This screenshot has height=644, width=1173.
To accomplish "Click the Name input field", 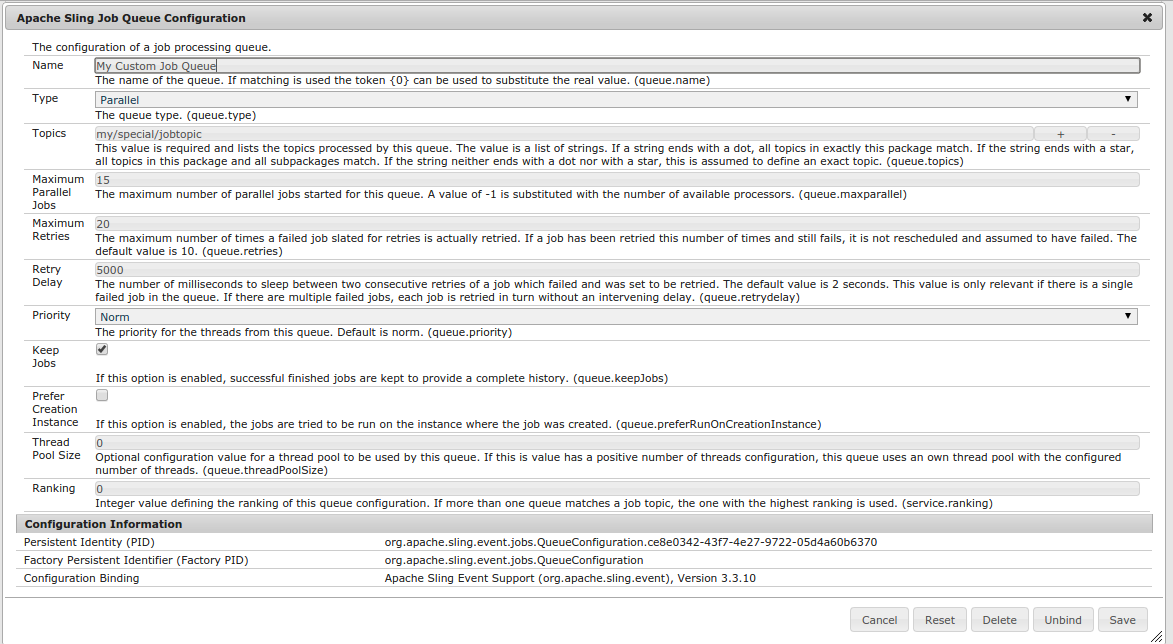I will (x=617, y=66).
